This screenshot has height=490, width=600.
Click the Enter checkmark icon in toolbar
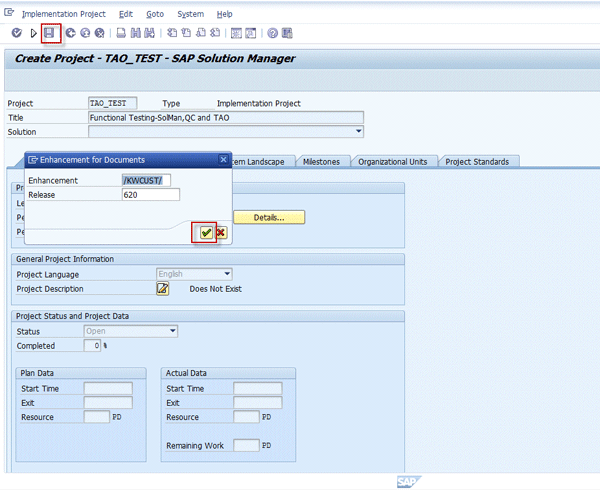click(16, 33)
